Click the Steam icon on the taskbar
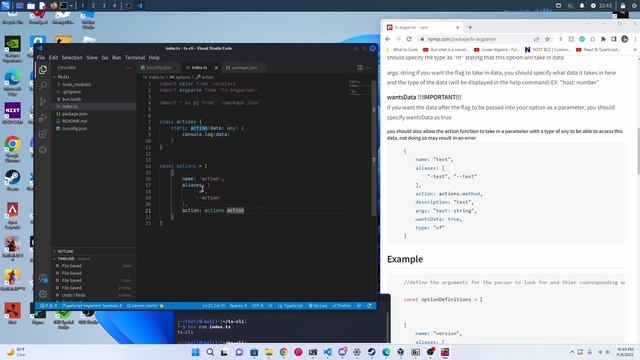The image size is (640, 360). (371, 352)
